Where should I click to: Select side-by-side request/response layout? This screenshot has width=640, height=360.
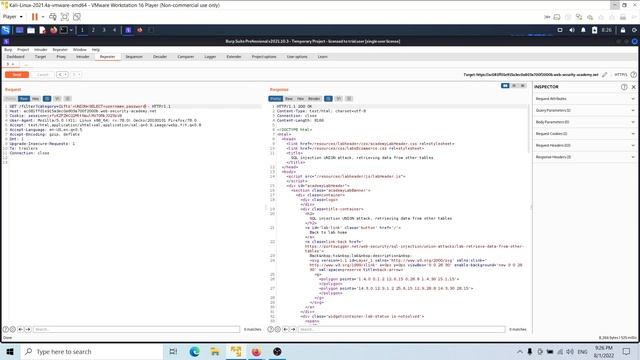[x=505, y=86]
